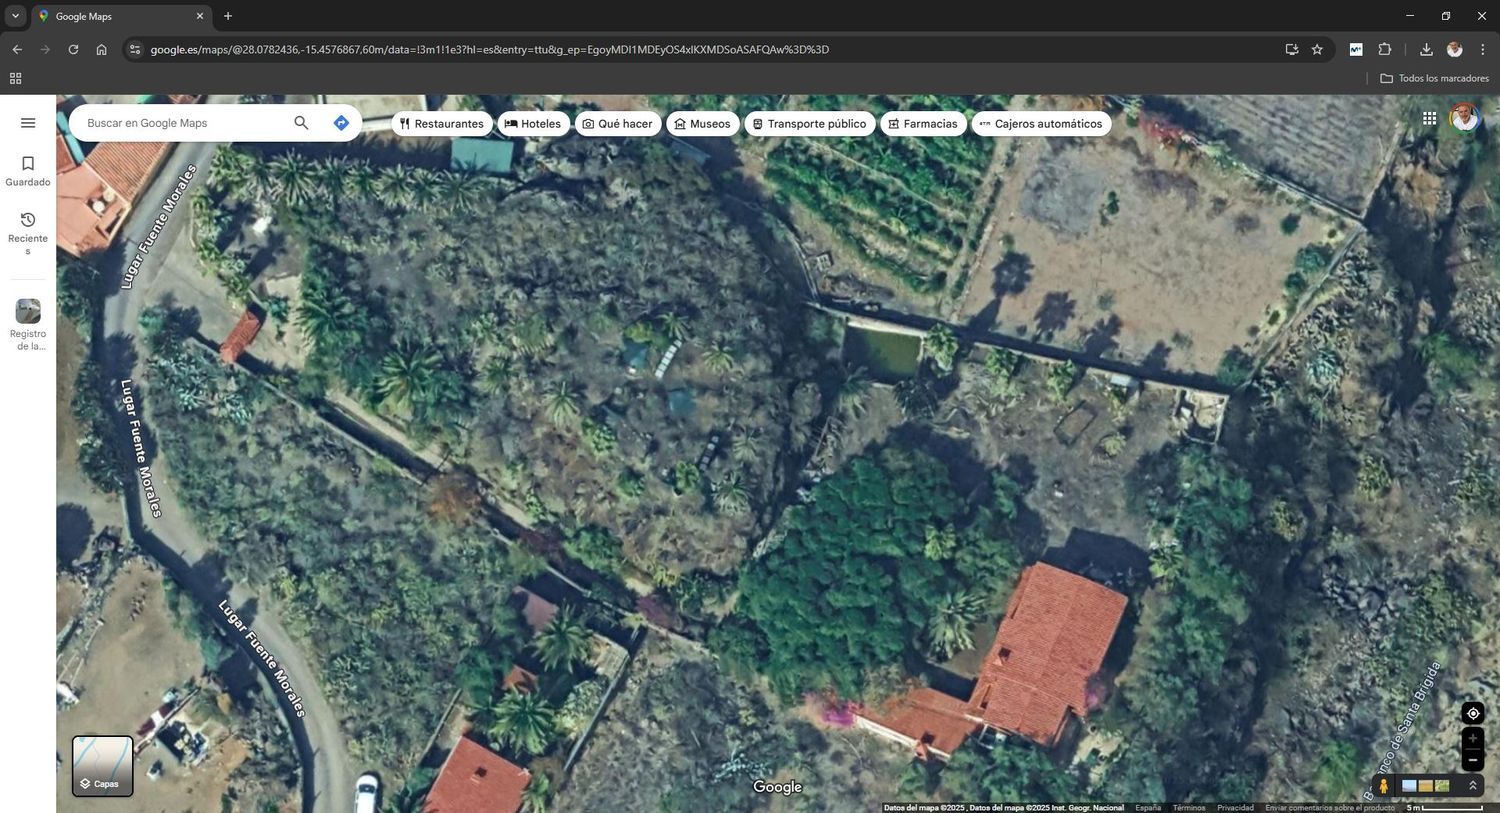Open Recientes history in sidebar
Screen dimensions: 1500x813
click(x=28, y=234)
